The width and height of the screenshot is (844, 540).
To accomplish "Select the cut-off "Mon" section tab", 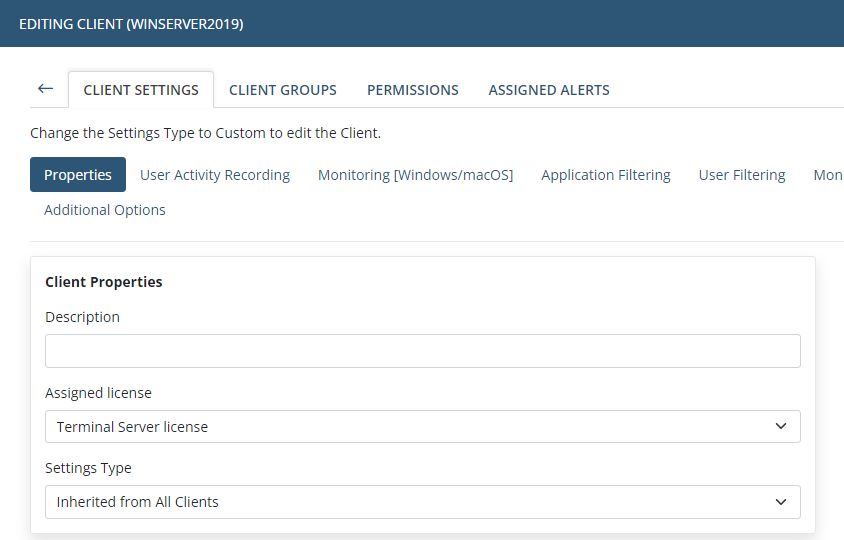I will tap(828, 175).
